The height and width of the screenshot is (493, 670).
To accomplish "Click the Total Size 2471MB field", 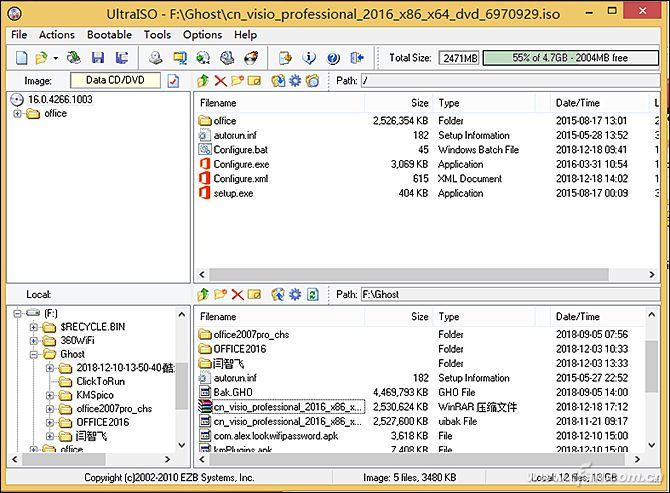I will [459, 58].
